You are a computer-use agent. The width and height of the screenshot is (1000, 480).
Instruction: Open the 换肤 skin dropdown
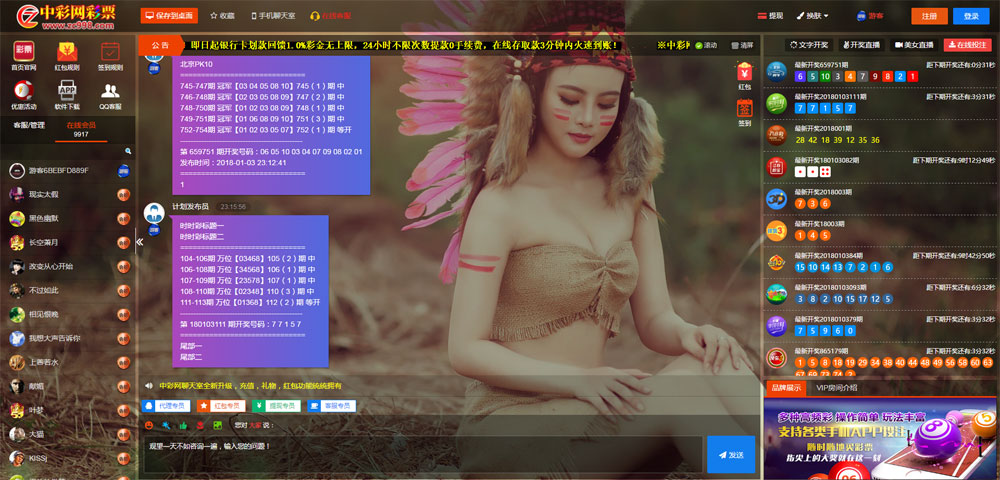pos(814,16)
